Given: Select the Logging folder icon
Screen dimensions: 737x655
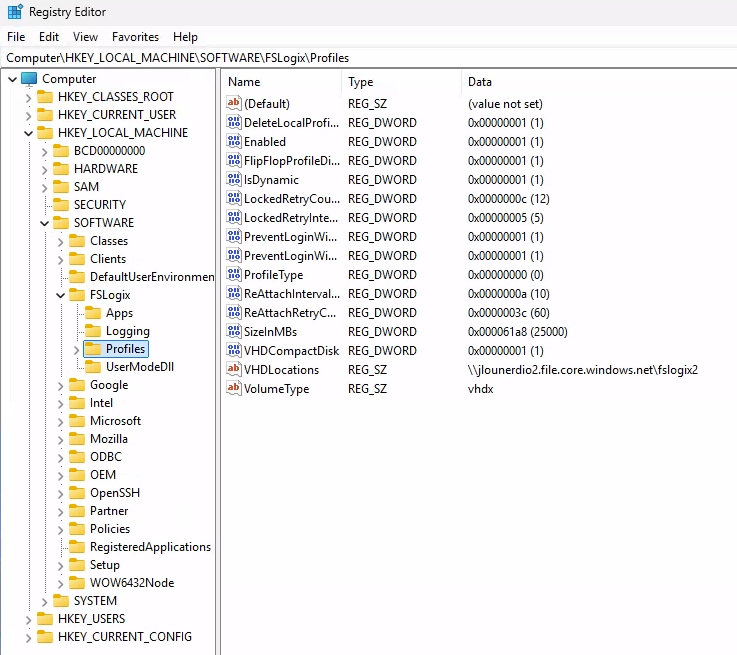Looking at the screenshot, I should pos(93,331).
